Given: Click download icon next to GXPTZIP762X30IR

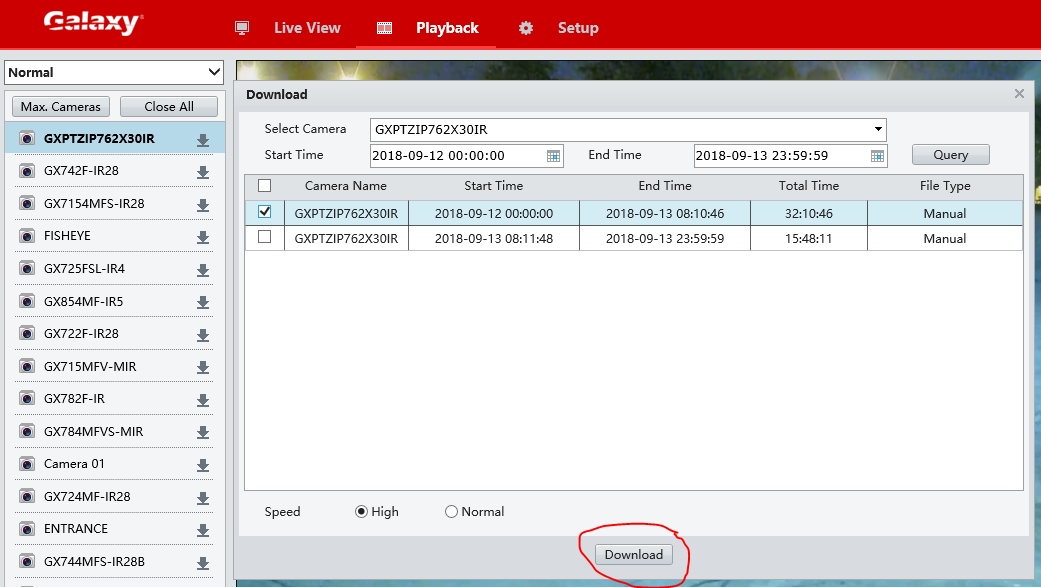Looking at the screenshot, I should [203, 140].
